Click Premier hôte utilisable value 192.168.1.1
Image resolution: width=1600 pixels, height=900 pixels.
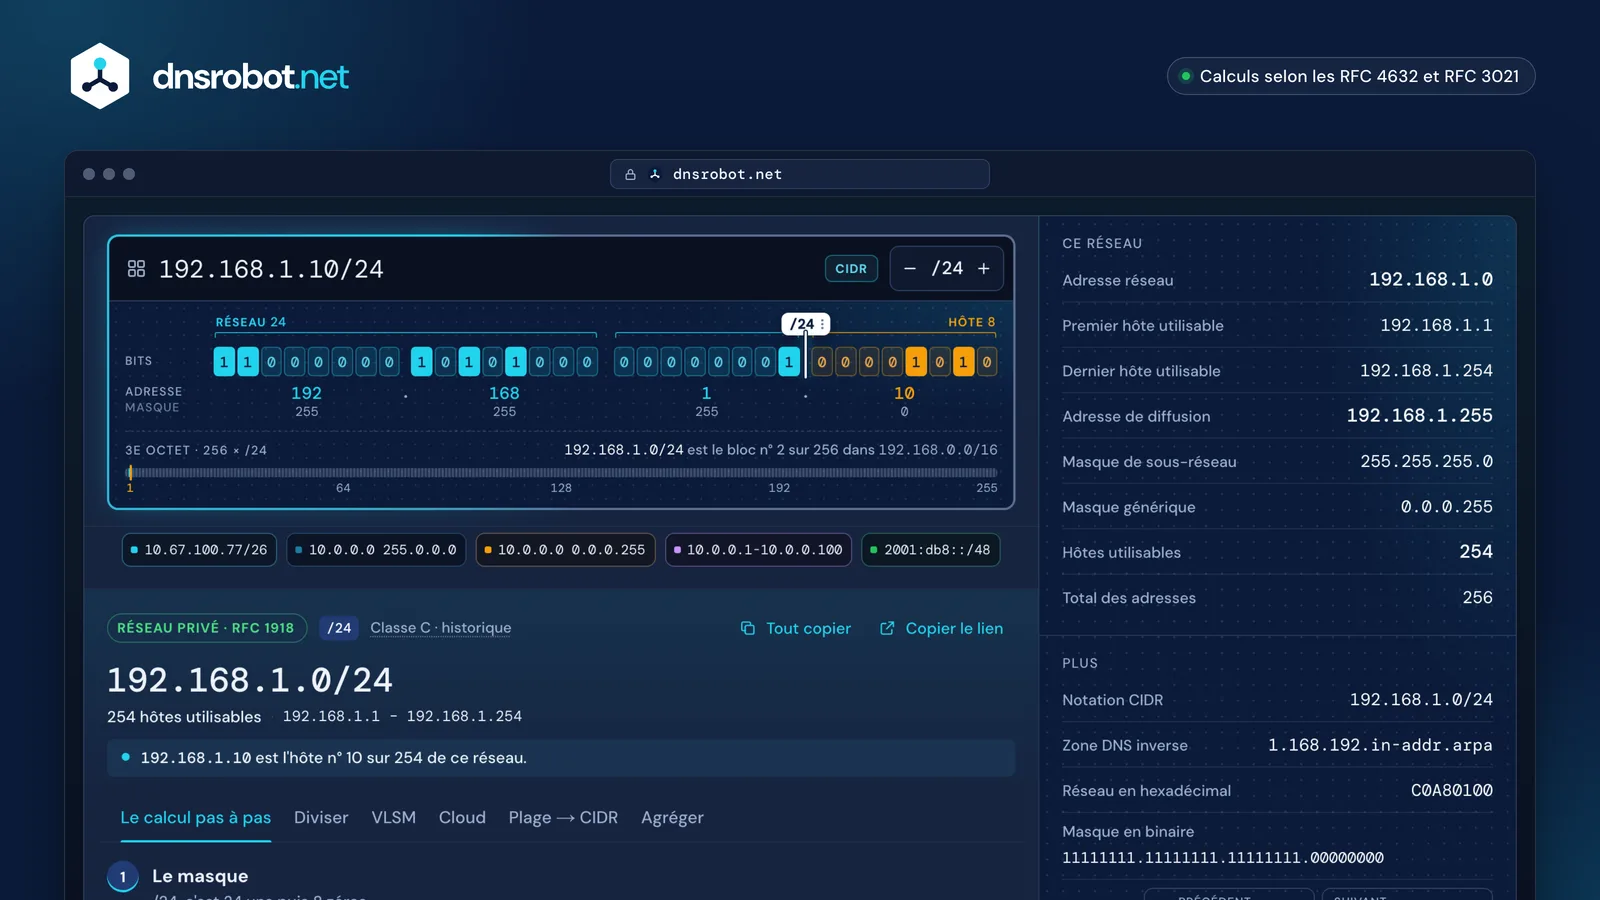1436,326
